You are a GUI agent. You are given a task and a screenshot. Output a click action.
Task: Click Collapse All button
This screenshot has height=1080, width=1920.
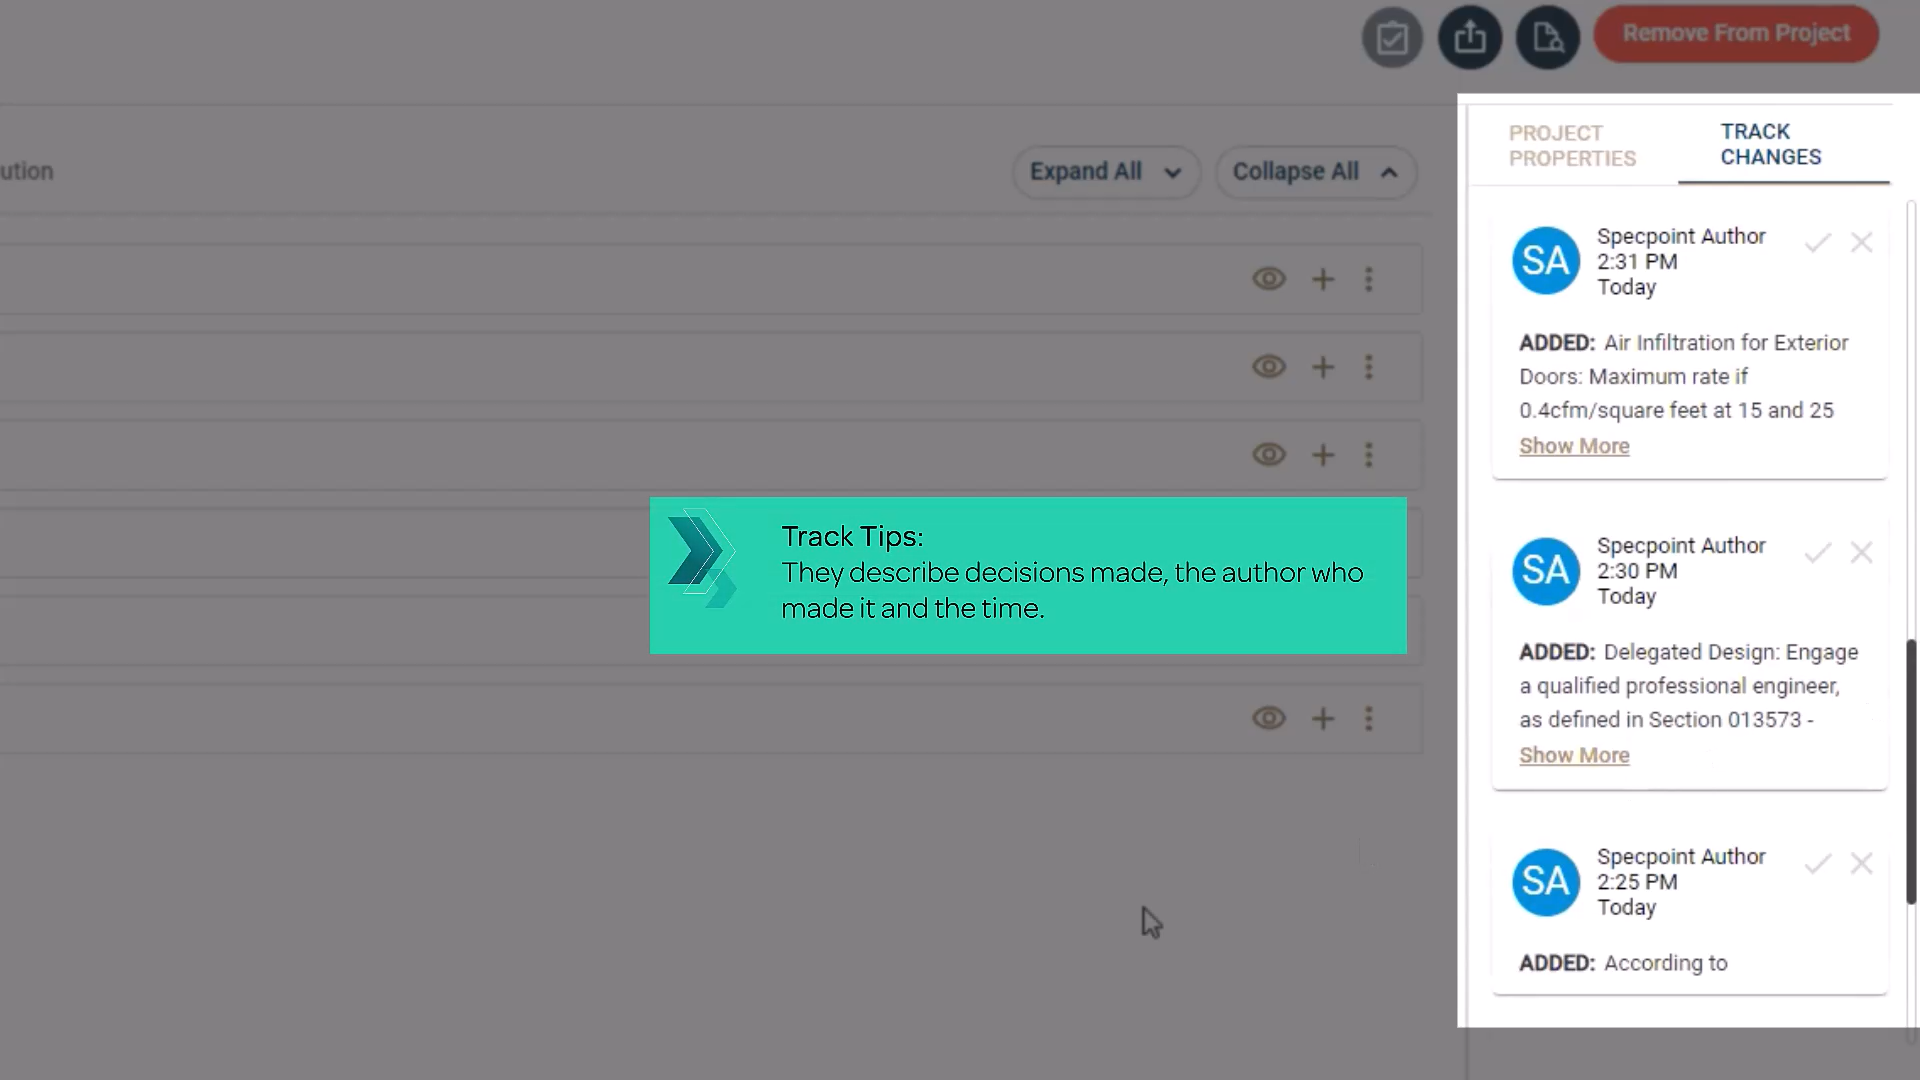coord(1315,172)
